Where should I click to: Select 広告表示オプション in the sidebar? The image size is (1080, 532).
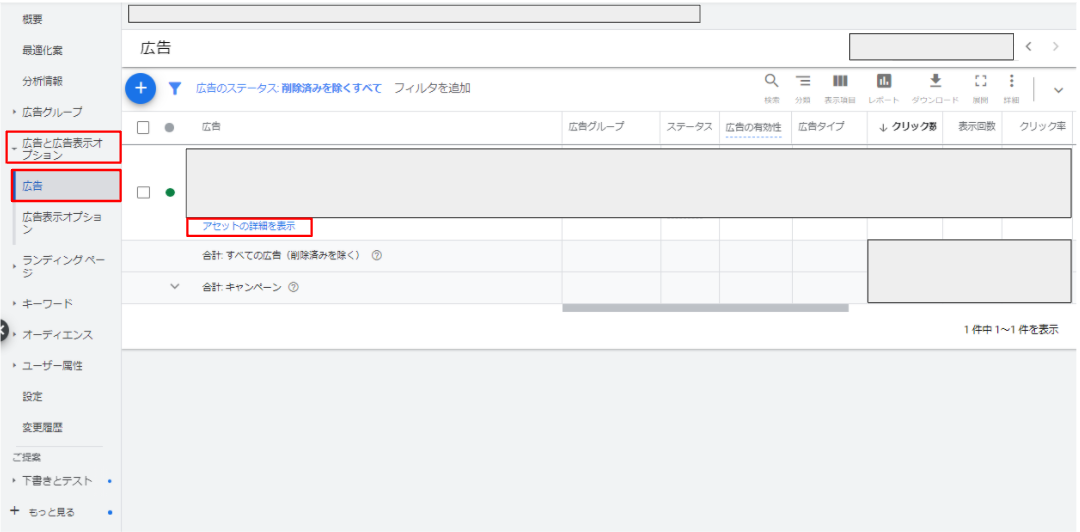[62, 223]
